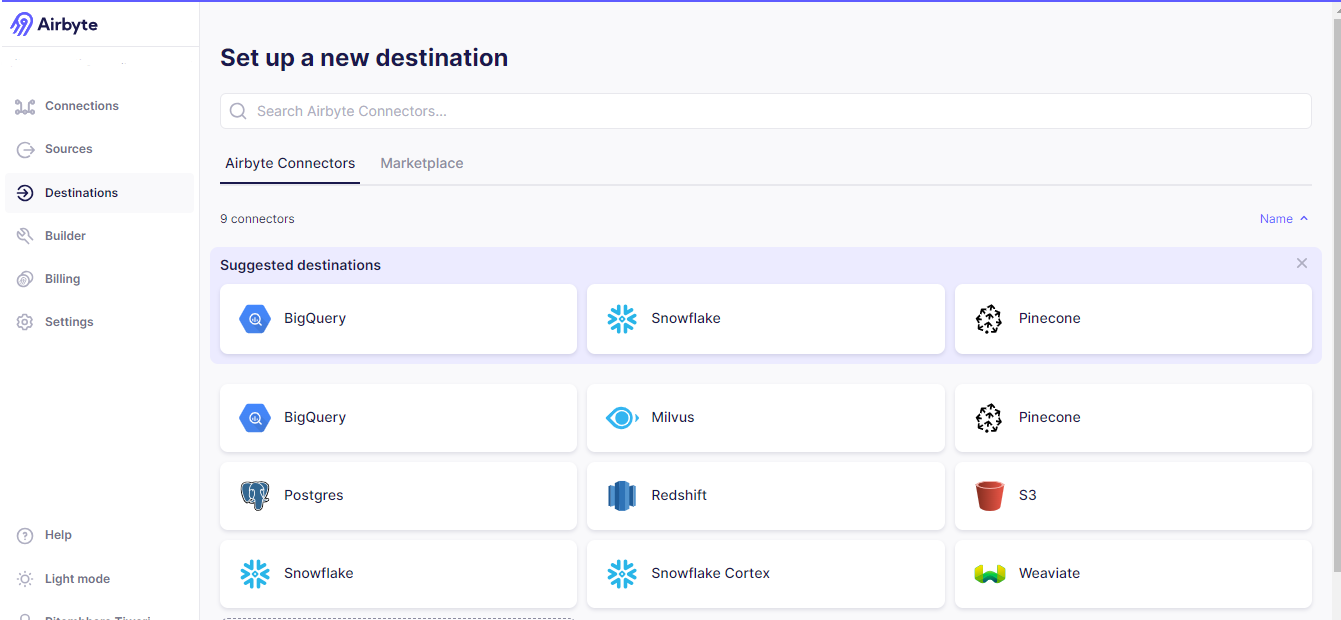Click Snowflake icon in Suggested destinations
The image size is (1341, 620).
622,319
